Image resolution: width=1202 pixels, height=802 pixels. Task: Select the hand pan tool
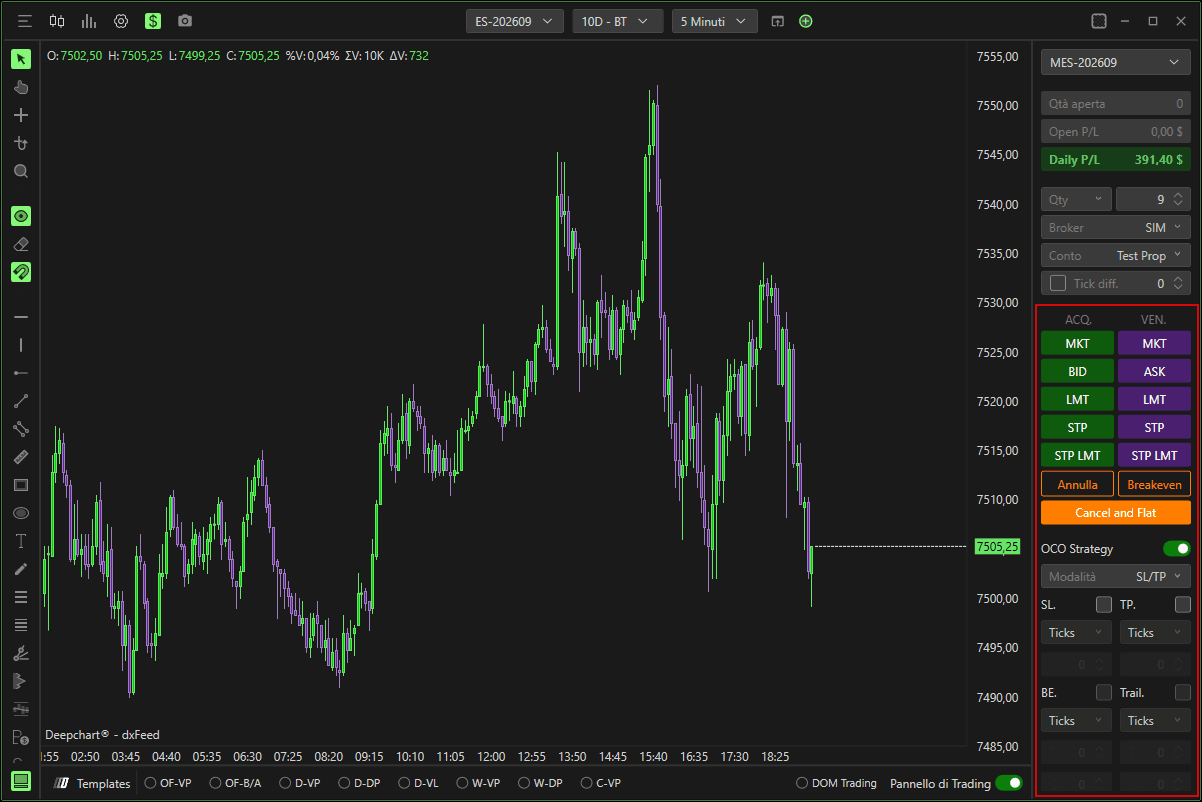(x=21, y=87)
